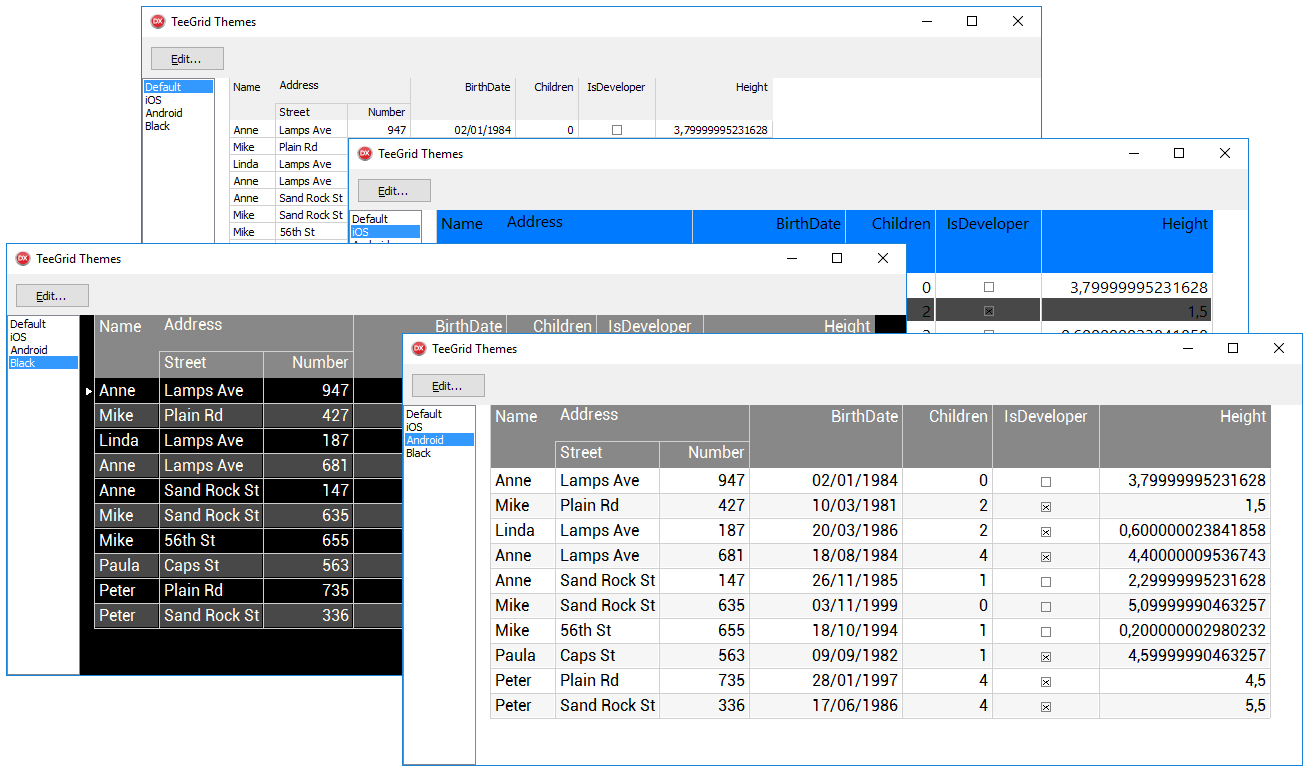Click the app icon in the iOS-themed window title bar

(365, 154)
